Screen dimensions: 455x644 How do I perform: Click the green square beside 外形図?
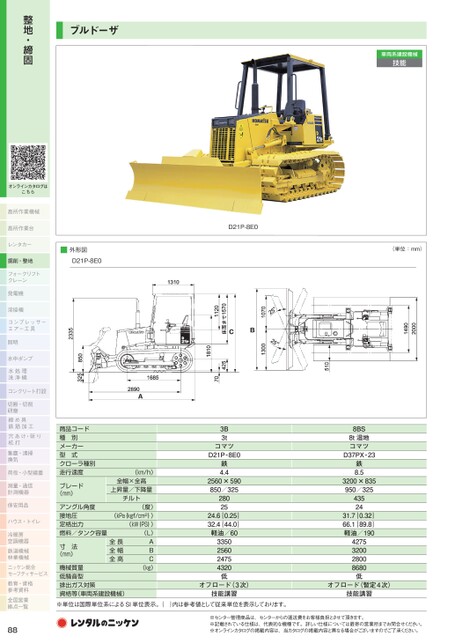pos(64,250)
